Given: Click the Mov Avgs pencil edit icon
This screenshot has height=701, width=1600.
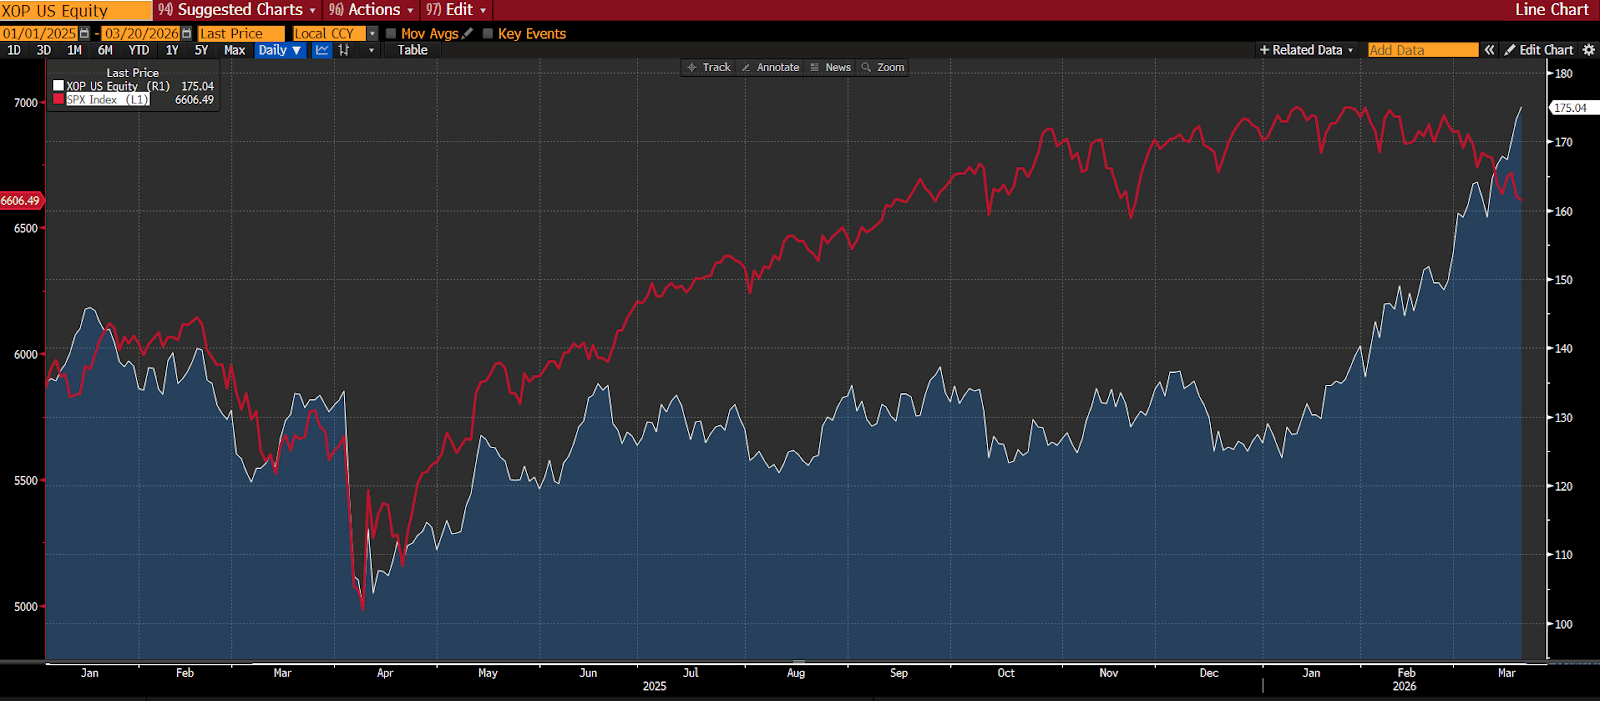Looking at the screenshot, I should [467, 34].
